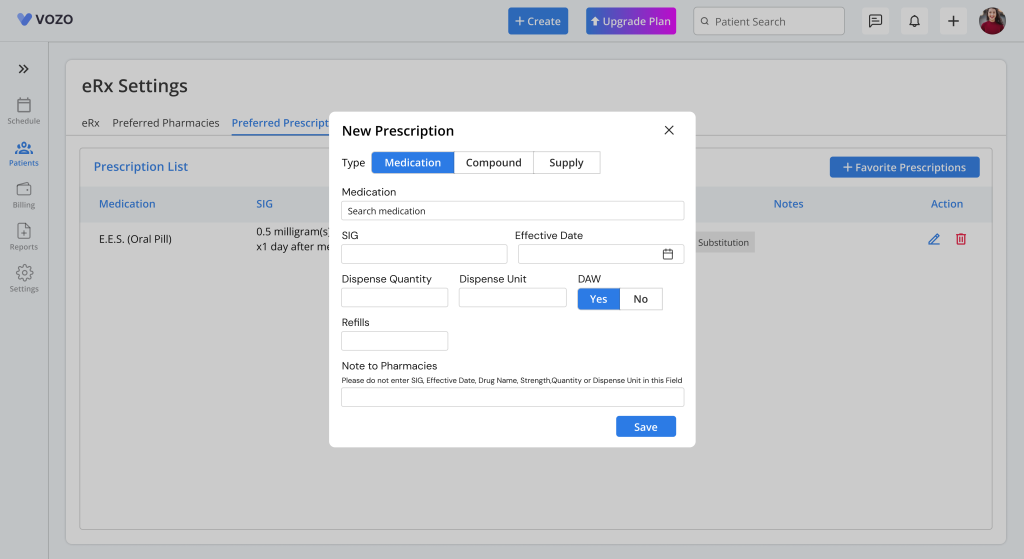Switch to the eRx tab
Screen dimensions: 1024x559
click(x=90, y=123)
